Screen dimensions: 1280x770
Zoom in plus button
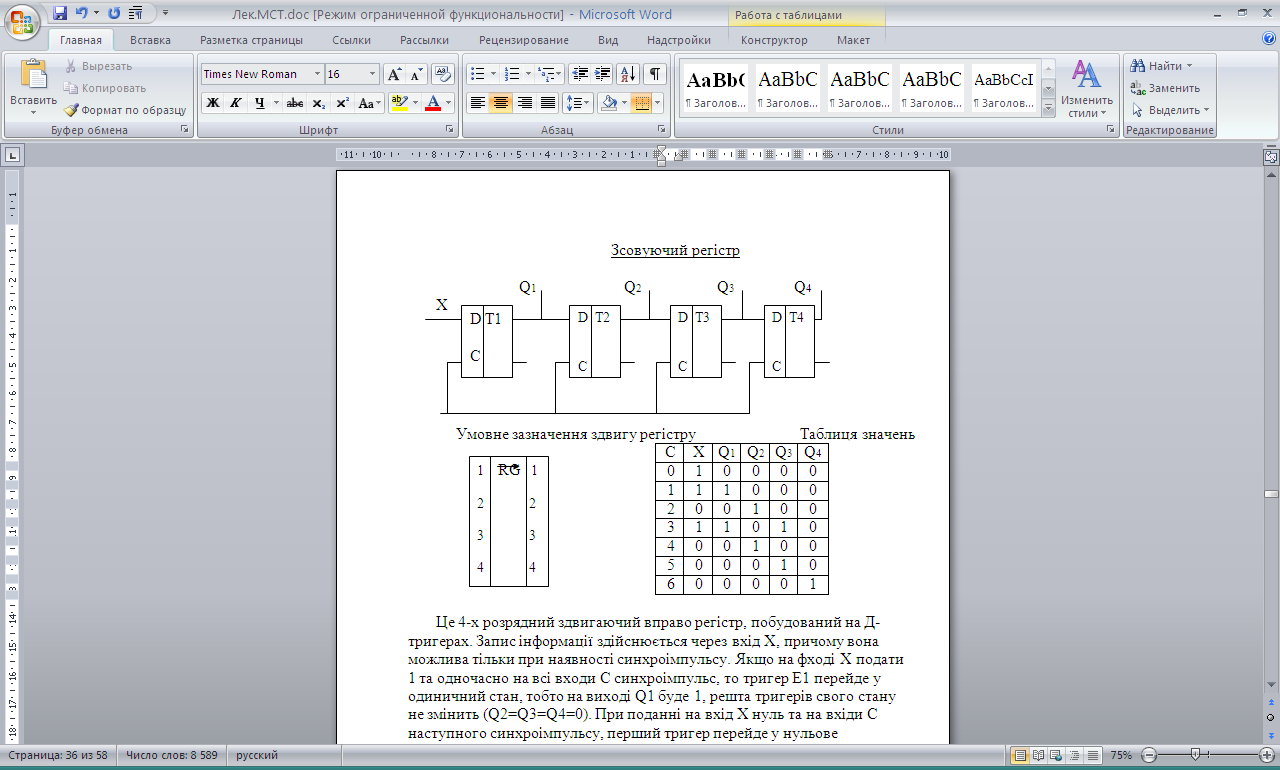pyautogui.click(x=1266, y=755)
